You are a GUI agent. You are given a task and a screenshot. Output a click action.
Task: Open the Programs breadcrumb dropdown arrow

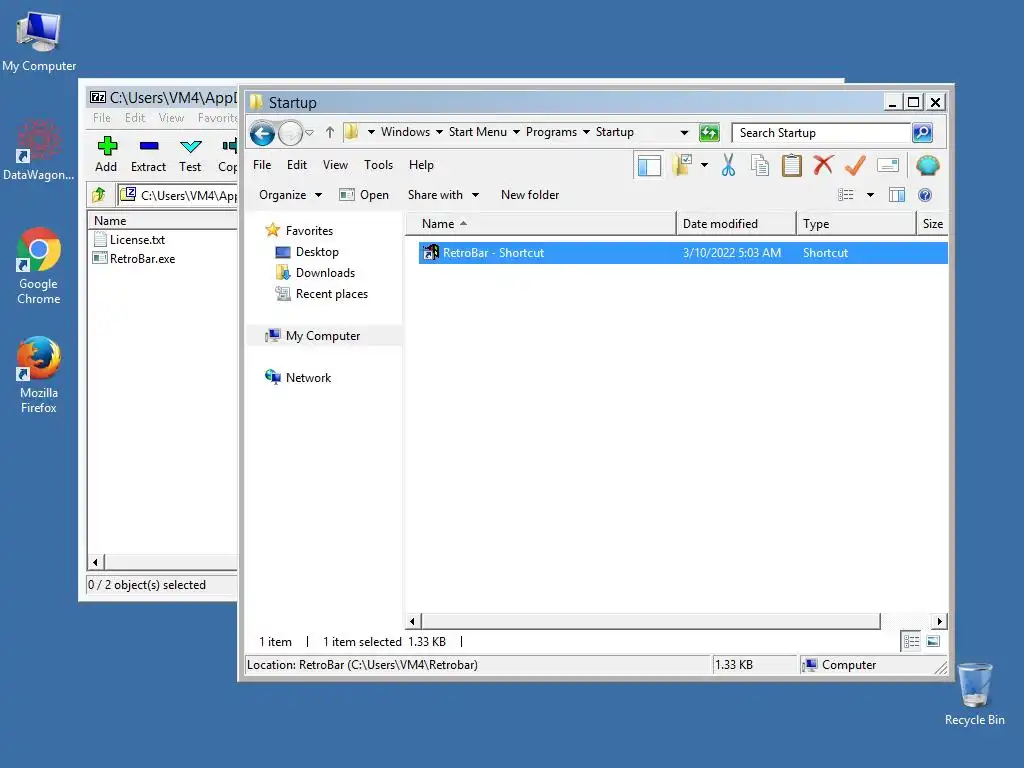pos(586,133)
